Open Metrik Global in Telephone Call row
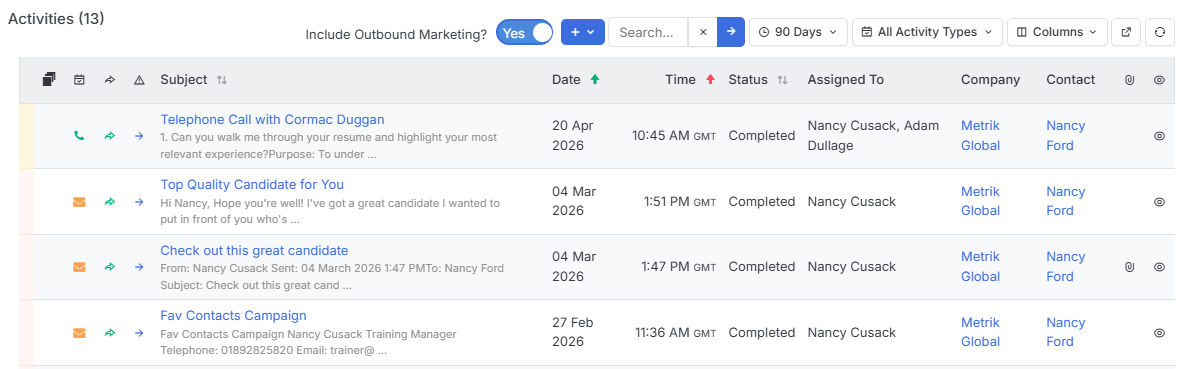1200x369 pixels. click(980, 136)
